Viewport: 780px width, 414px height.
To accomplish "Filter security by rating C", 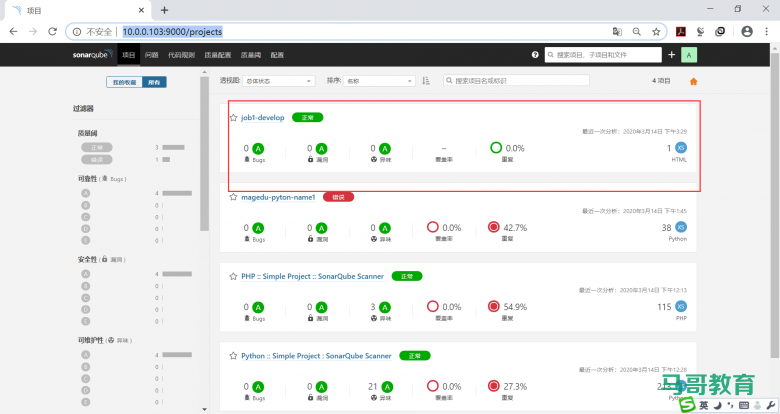I will (86, 298).
